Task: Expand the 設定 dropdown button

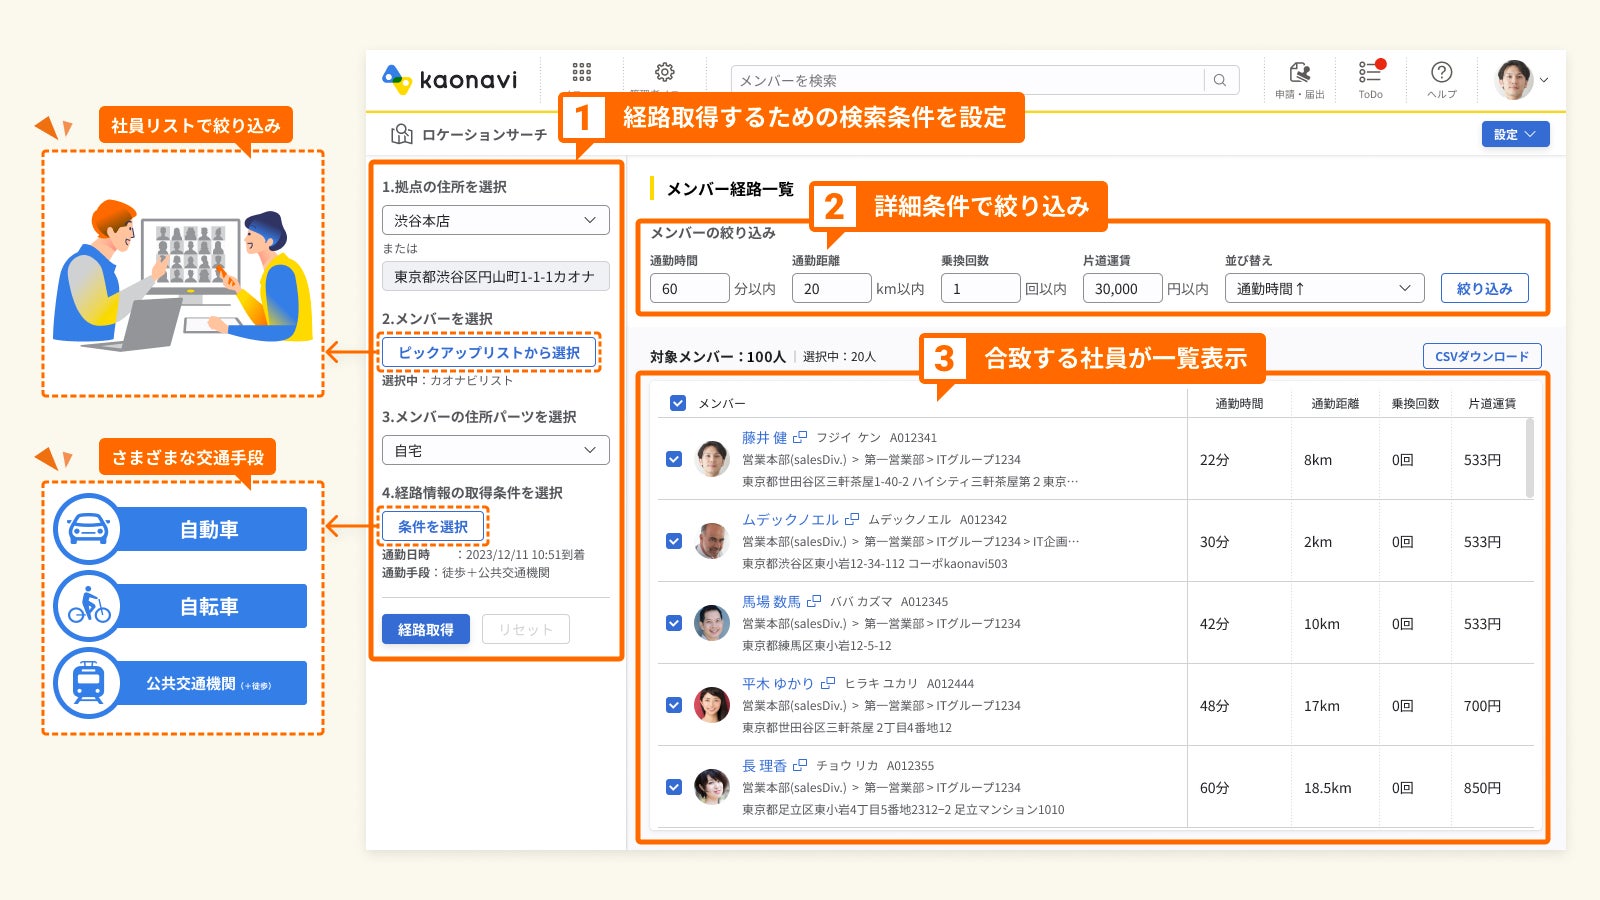Action: point(1515,134)
